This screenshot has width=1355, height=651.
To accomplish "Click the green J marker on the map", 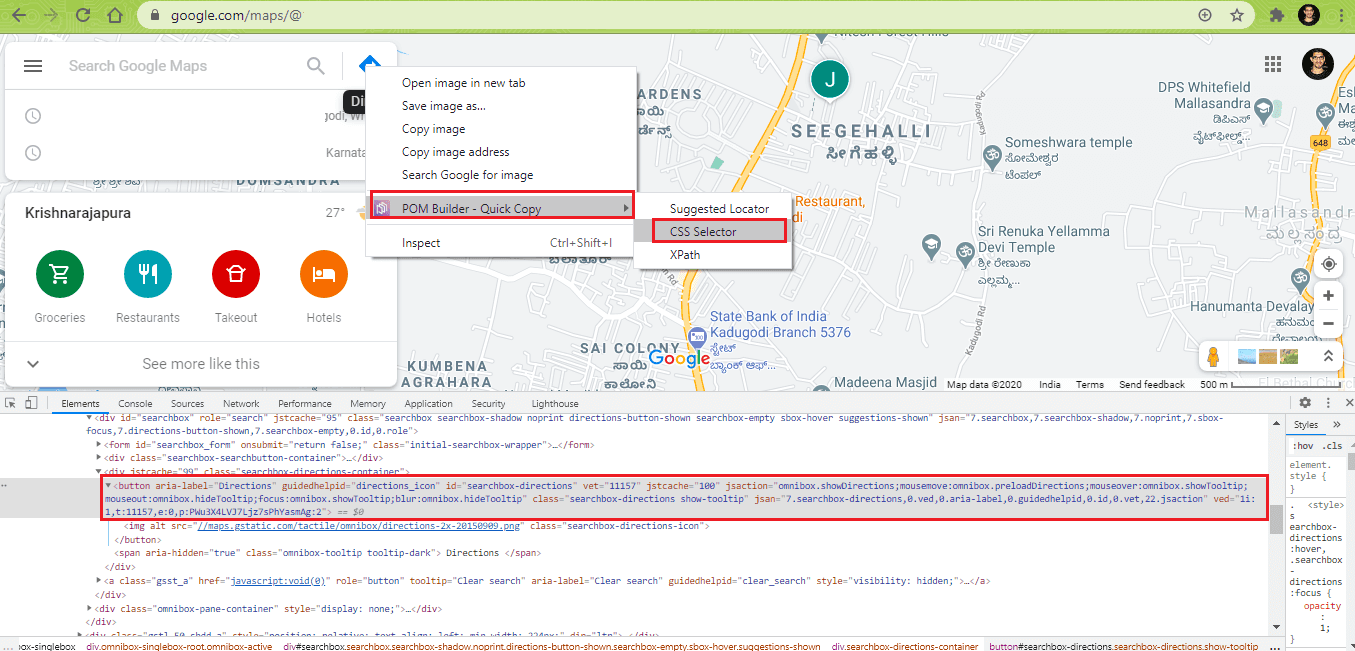I will click(829, 79).
